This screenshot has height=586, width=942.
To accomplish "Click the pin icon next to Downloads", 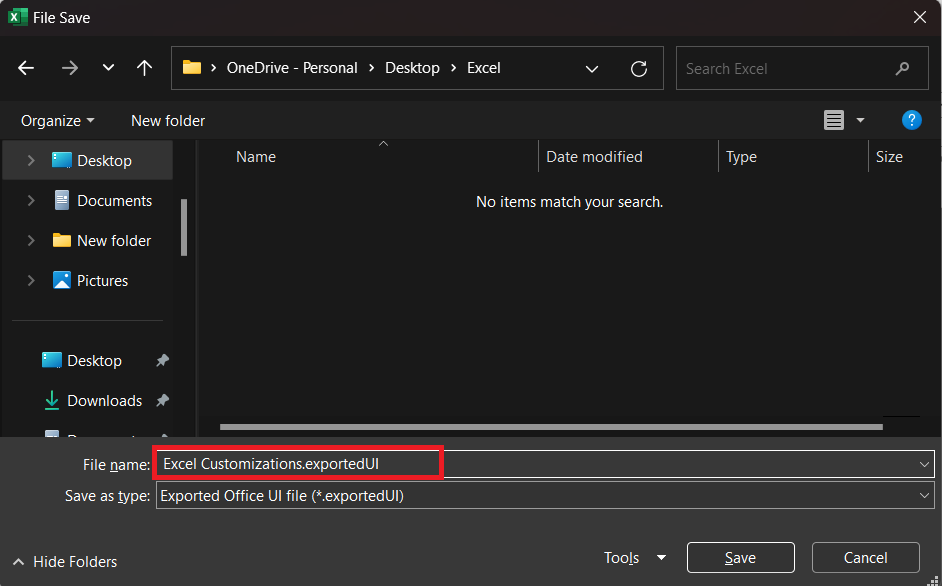I will [x=162, y=400].
